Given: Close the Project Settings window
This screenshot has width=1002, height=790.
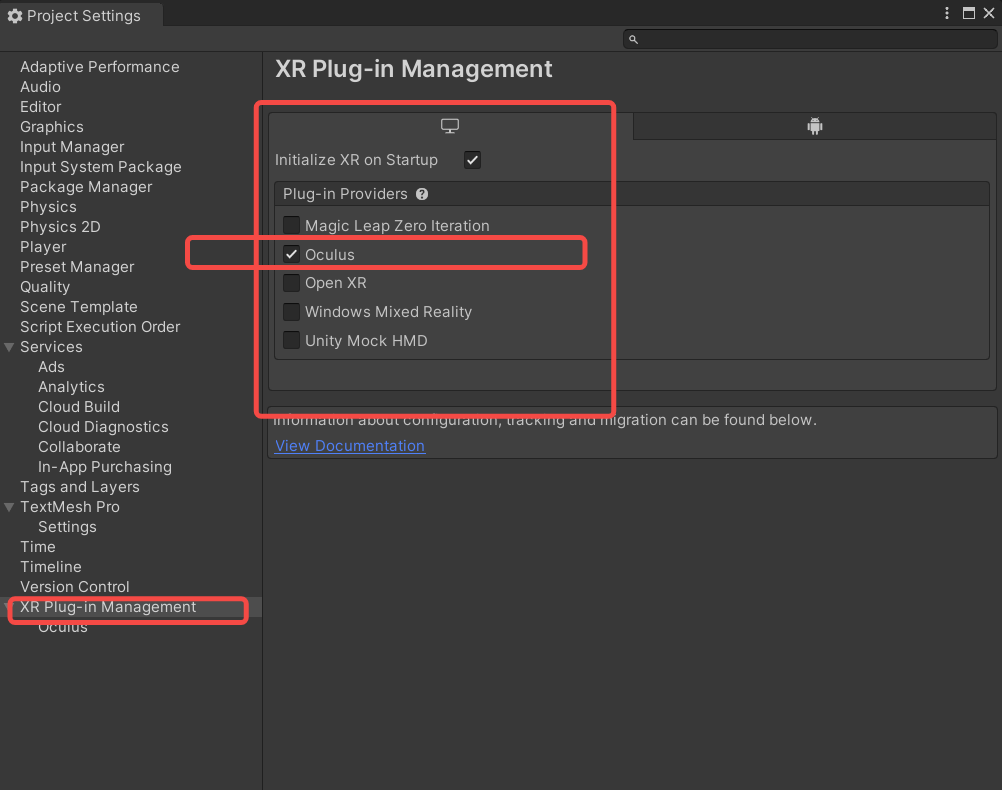Looking at the screenshot, I should click(989, 13).
